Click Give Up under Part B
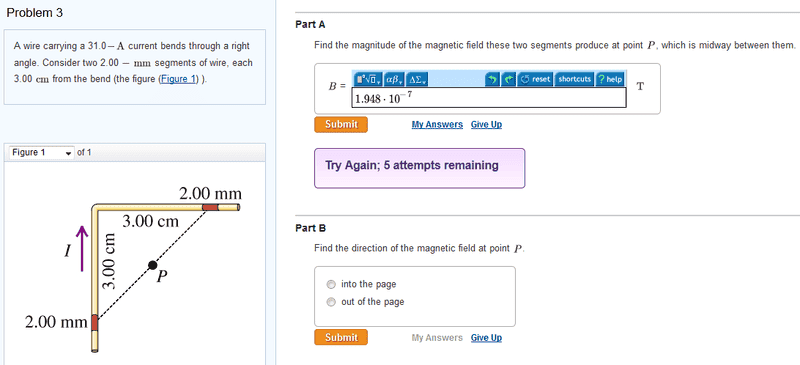 pos(486,338)
